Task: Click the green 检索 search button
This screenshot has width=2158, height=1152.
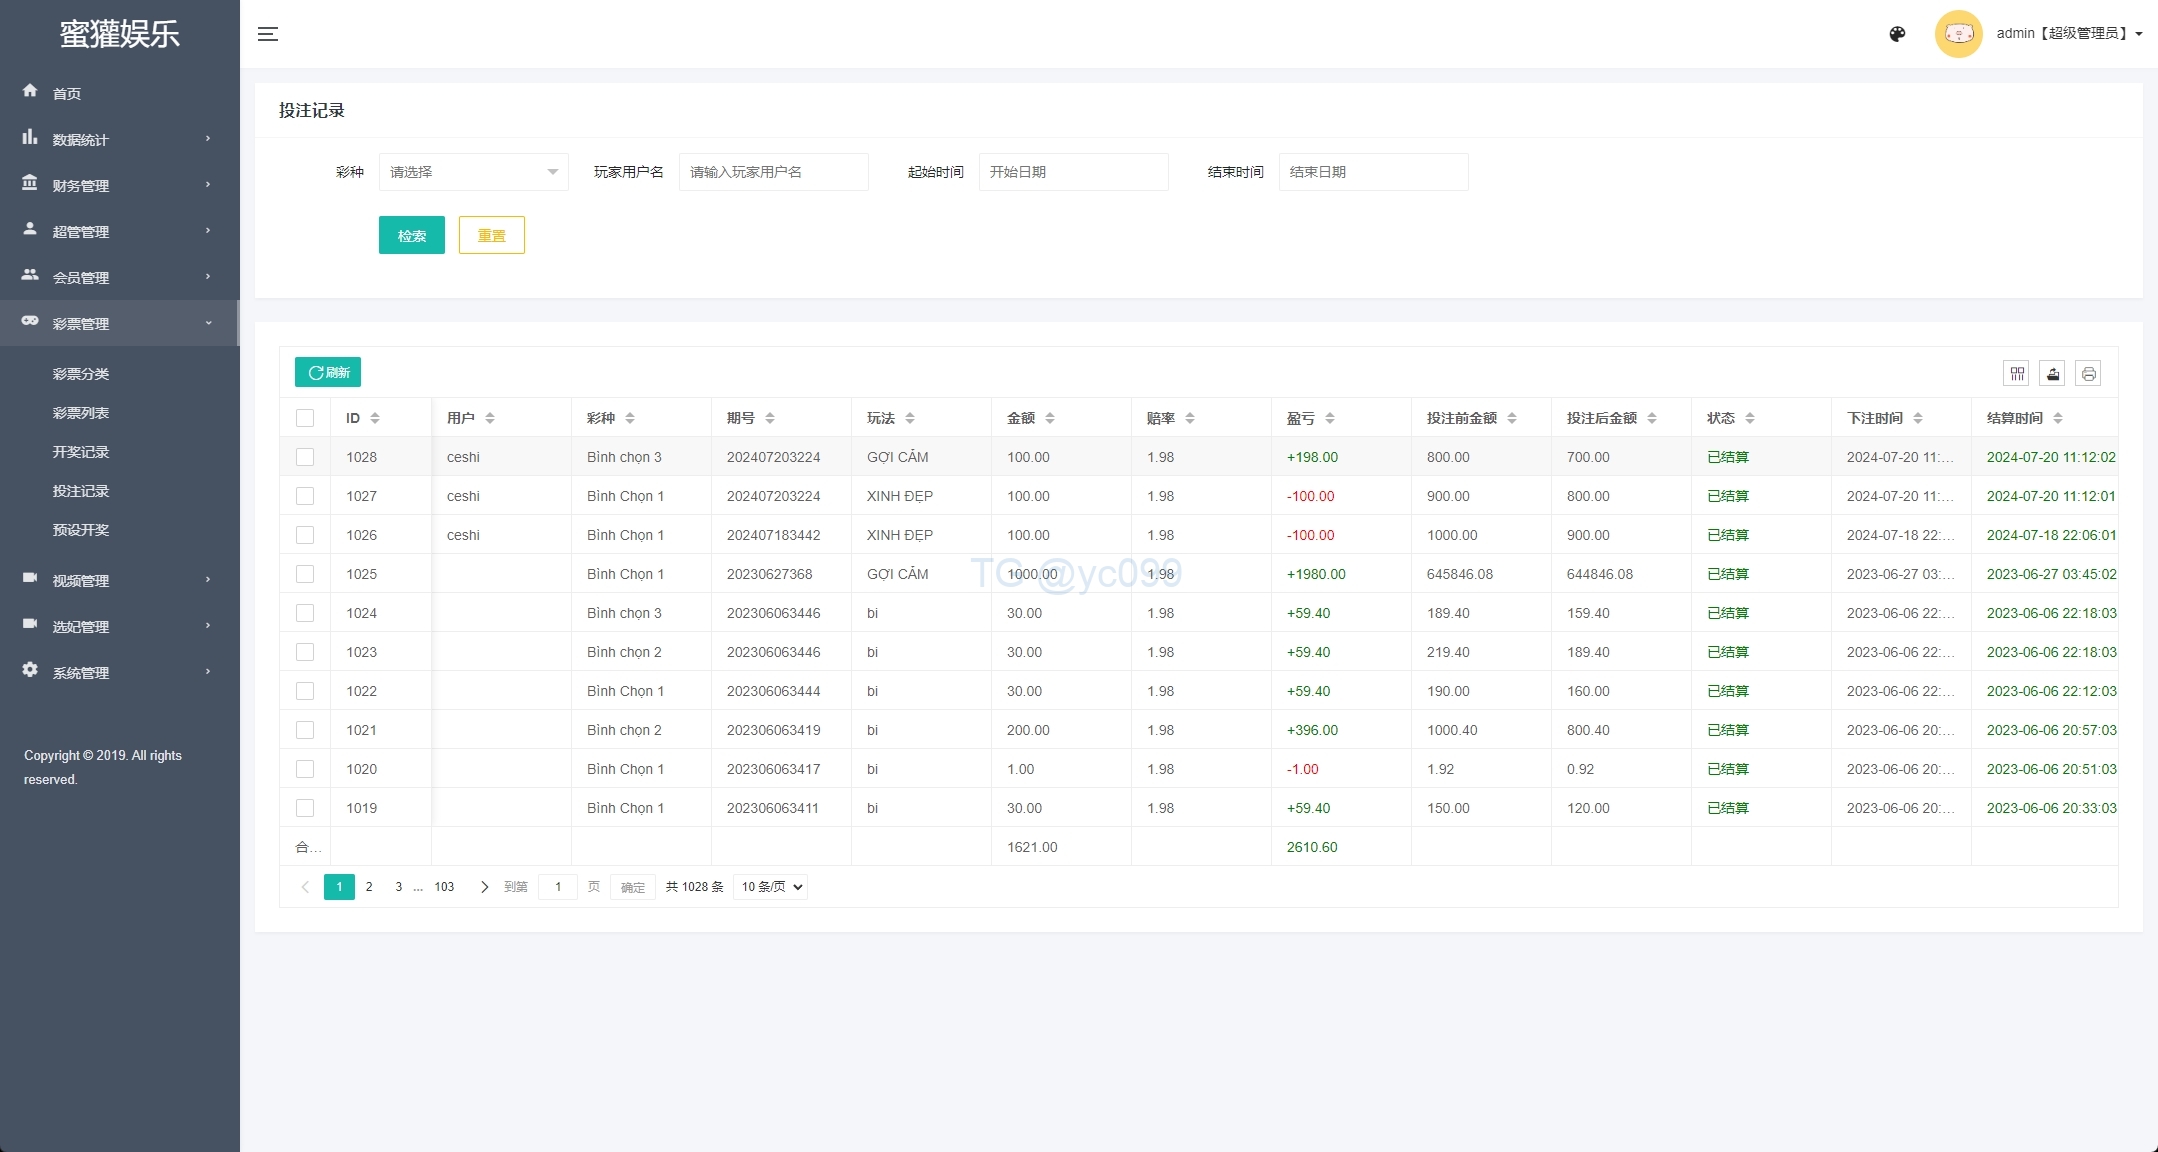Action: [411, 236]
